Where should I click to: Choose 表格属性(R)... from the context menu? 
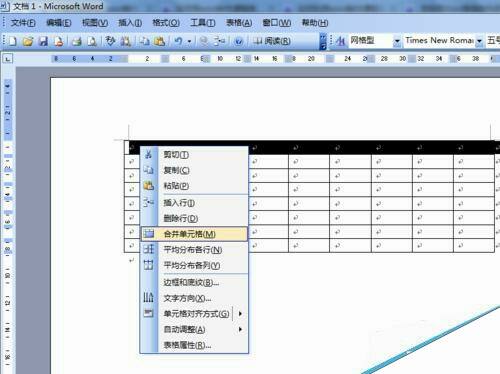194,345
